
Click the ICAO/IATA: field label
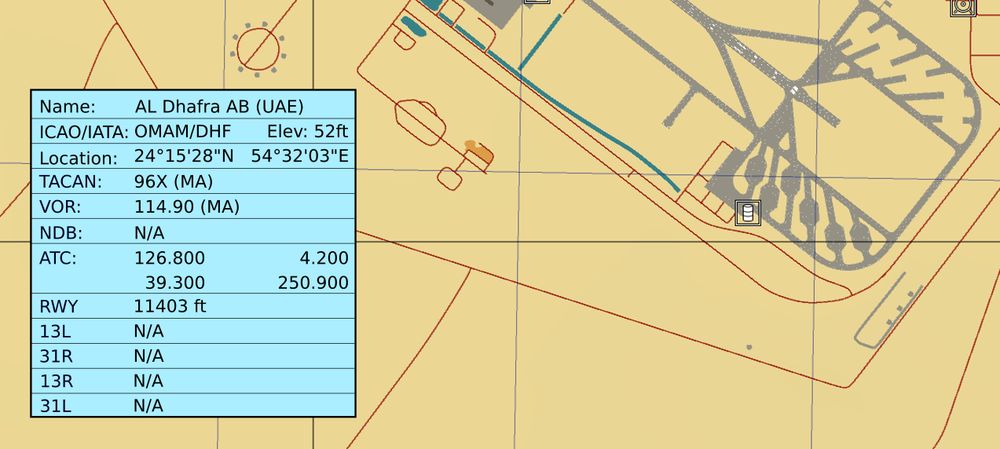coord(84,132)
